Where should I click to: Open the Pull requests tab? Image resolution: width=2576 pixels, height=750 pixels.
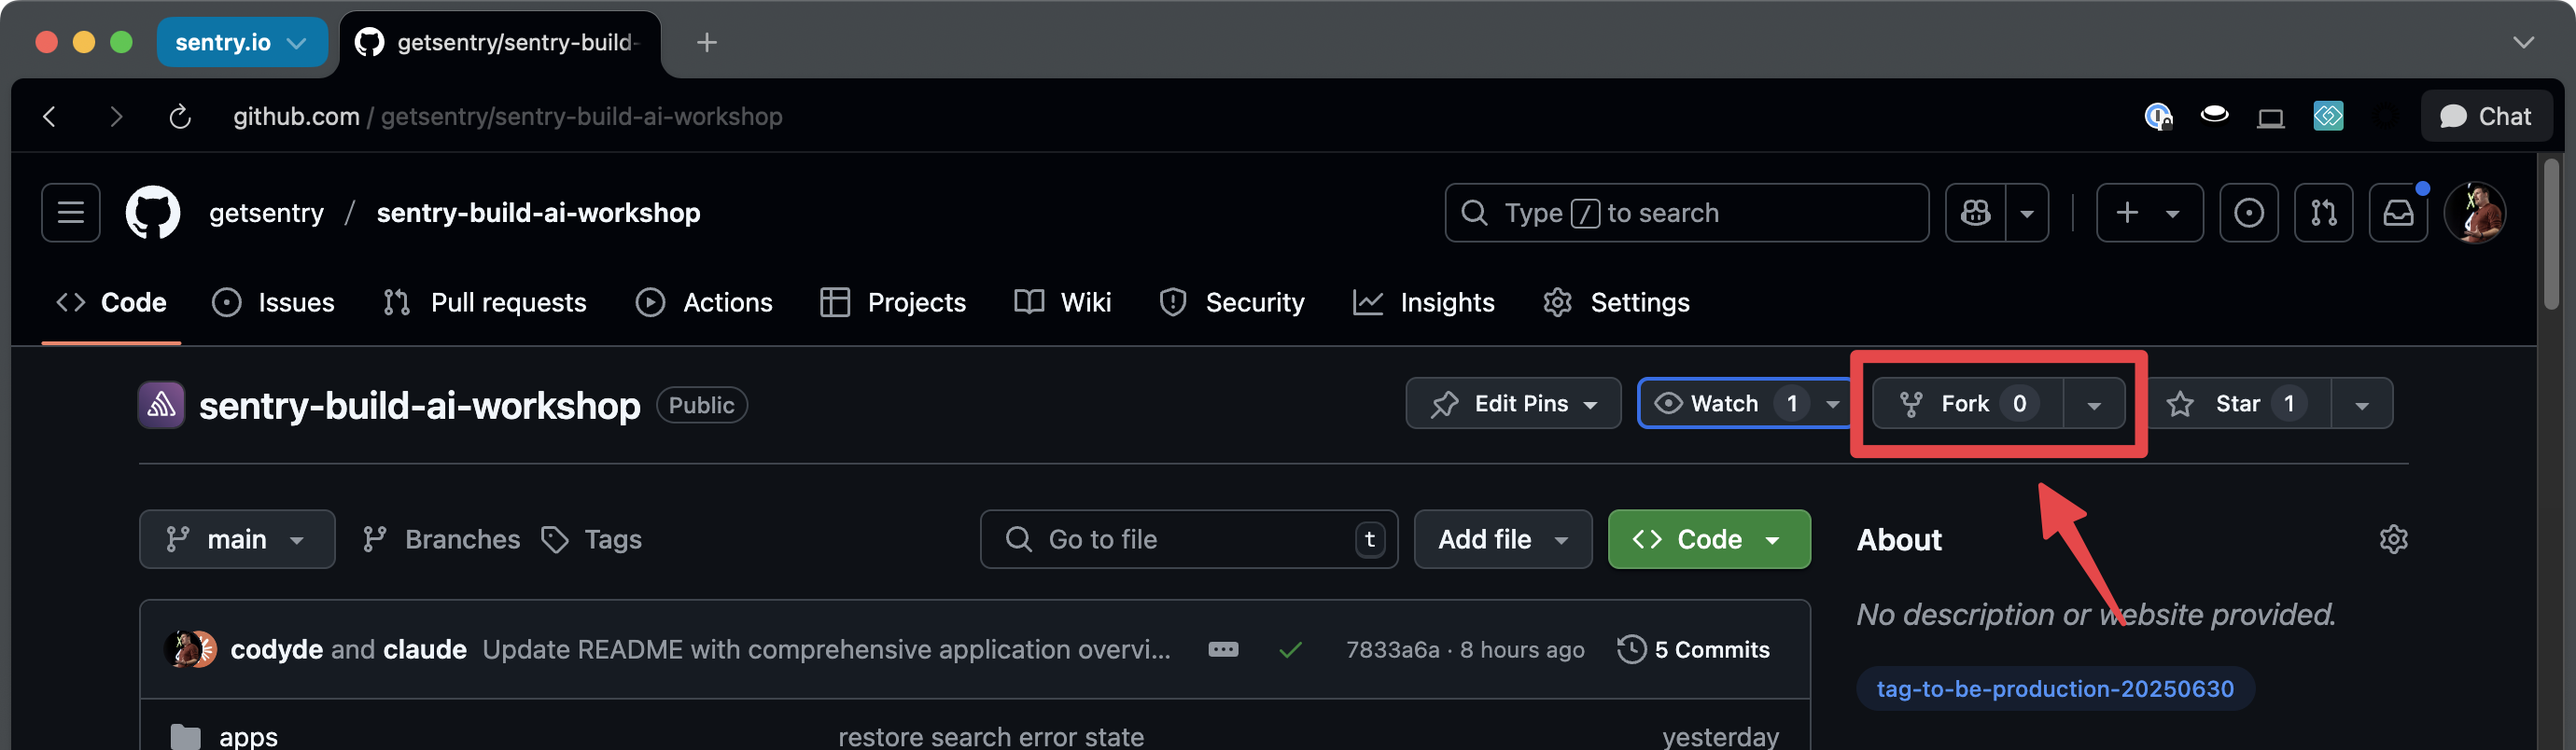(x=485, y=303)
